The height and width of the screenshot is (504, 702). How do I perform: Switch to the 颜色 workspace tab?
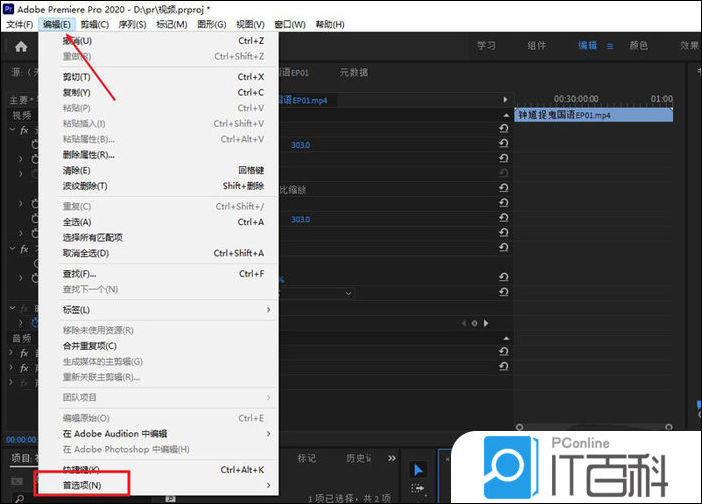pyautogui.click(x=638, y=46)
